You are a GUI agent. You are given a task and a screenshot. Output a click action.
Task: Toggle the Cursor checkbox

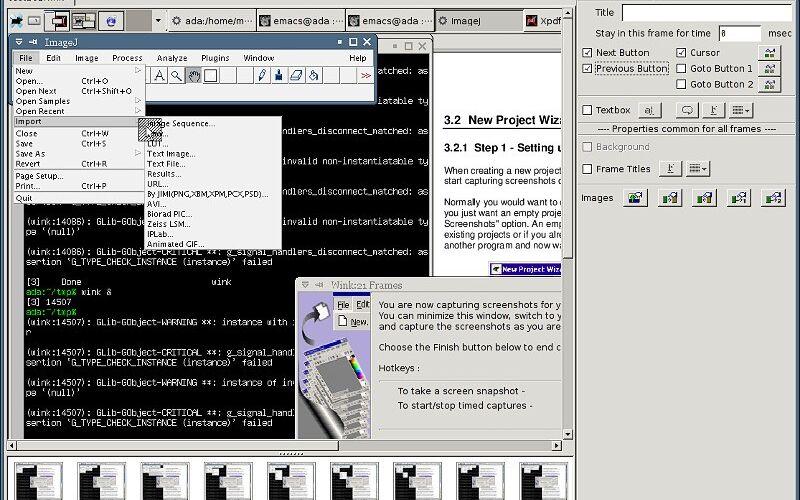(681, 53)
